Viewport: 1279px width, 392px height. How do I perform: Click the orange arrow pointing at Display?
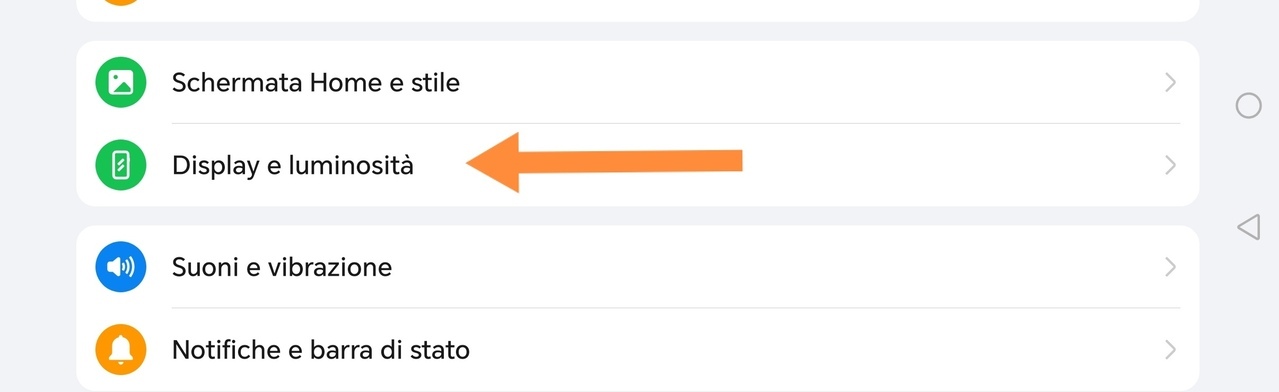point(605,161)
